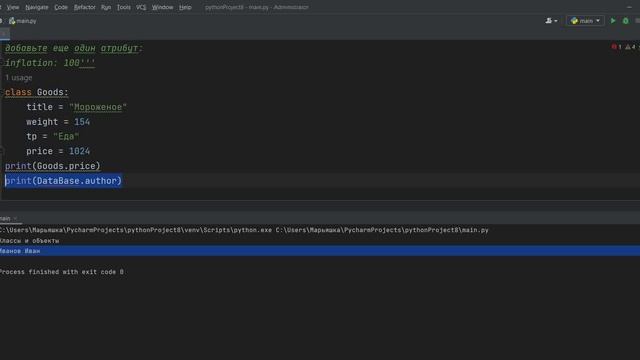Minimize the PyCharm window
Viewport: 640px width, 360px height.
(x=629, y=7)
